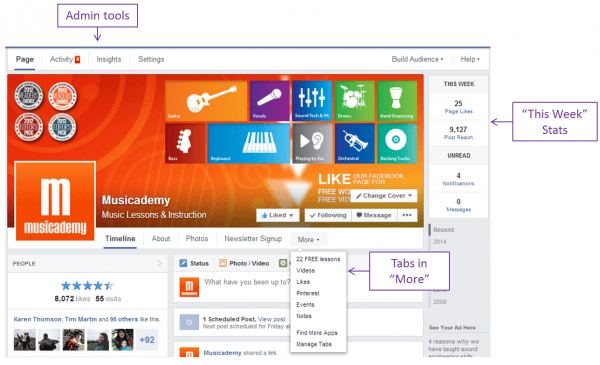600x365 pixels.
Task: Switch to the Insights admin tab
Action: 109,59
